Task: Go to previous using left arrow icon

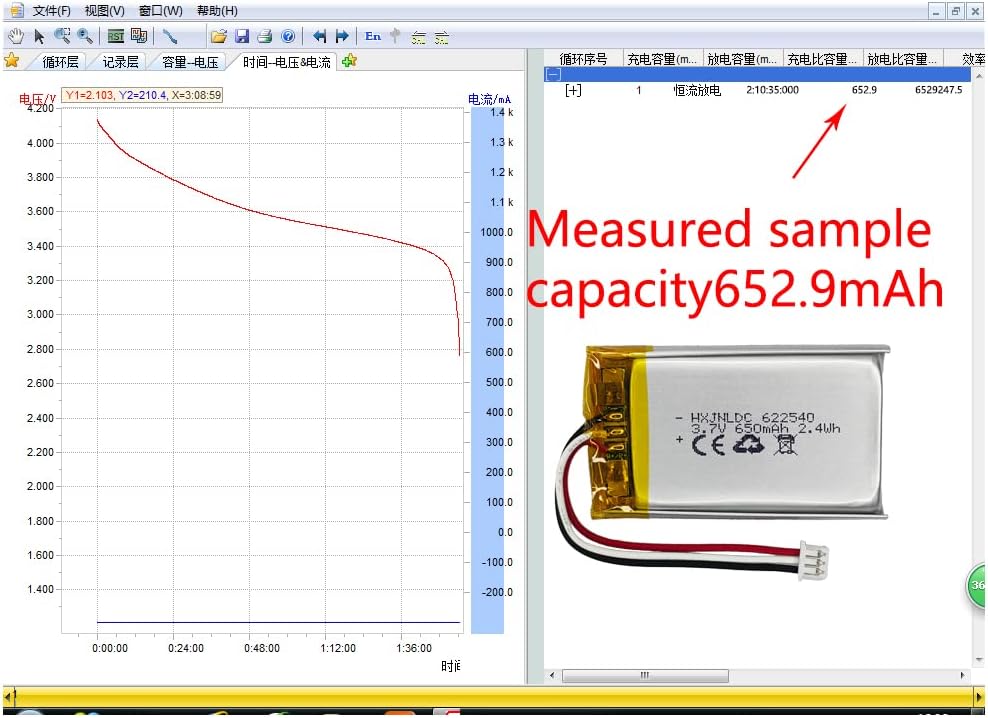Action: pyautogui.click(x=320, y=36)
